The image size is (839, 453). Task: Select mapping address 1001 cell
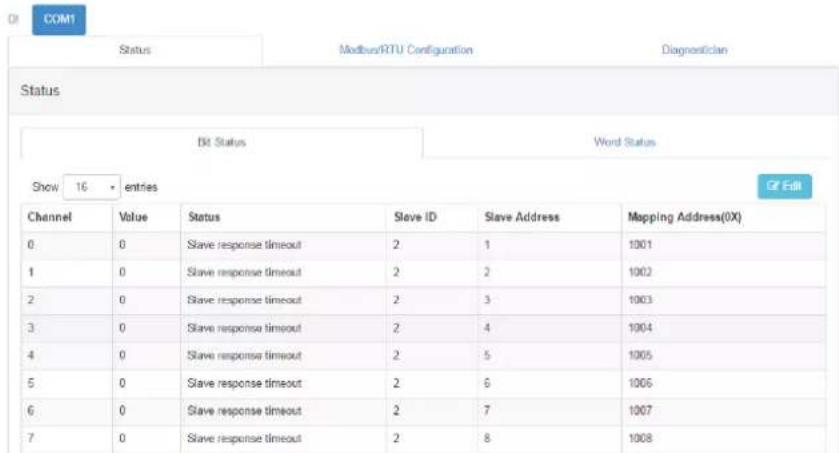(x=723, y=245)
